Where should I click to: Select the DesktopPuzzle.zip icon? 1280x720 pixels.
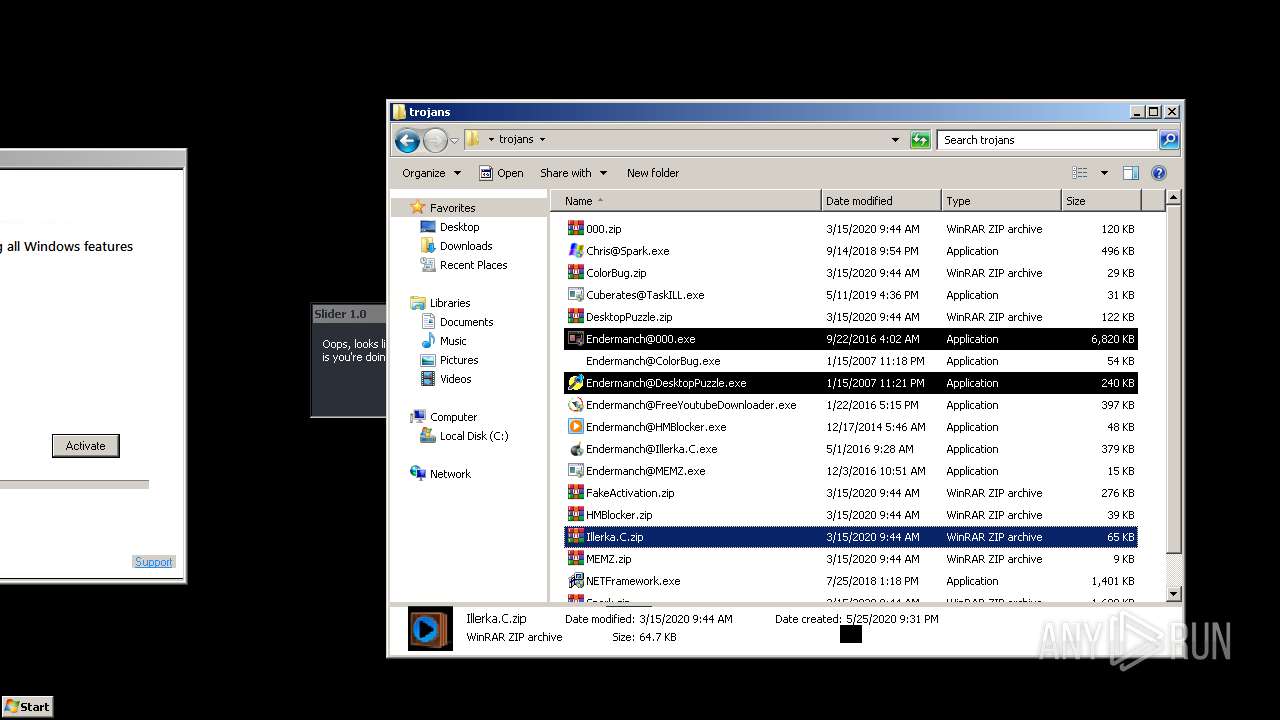click(575, 317)
